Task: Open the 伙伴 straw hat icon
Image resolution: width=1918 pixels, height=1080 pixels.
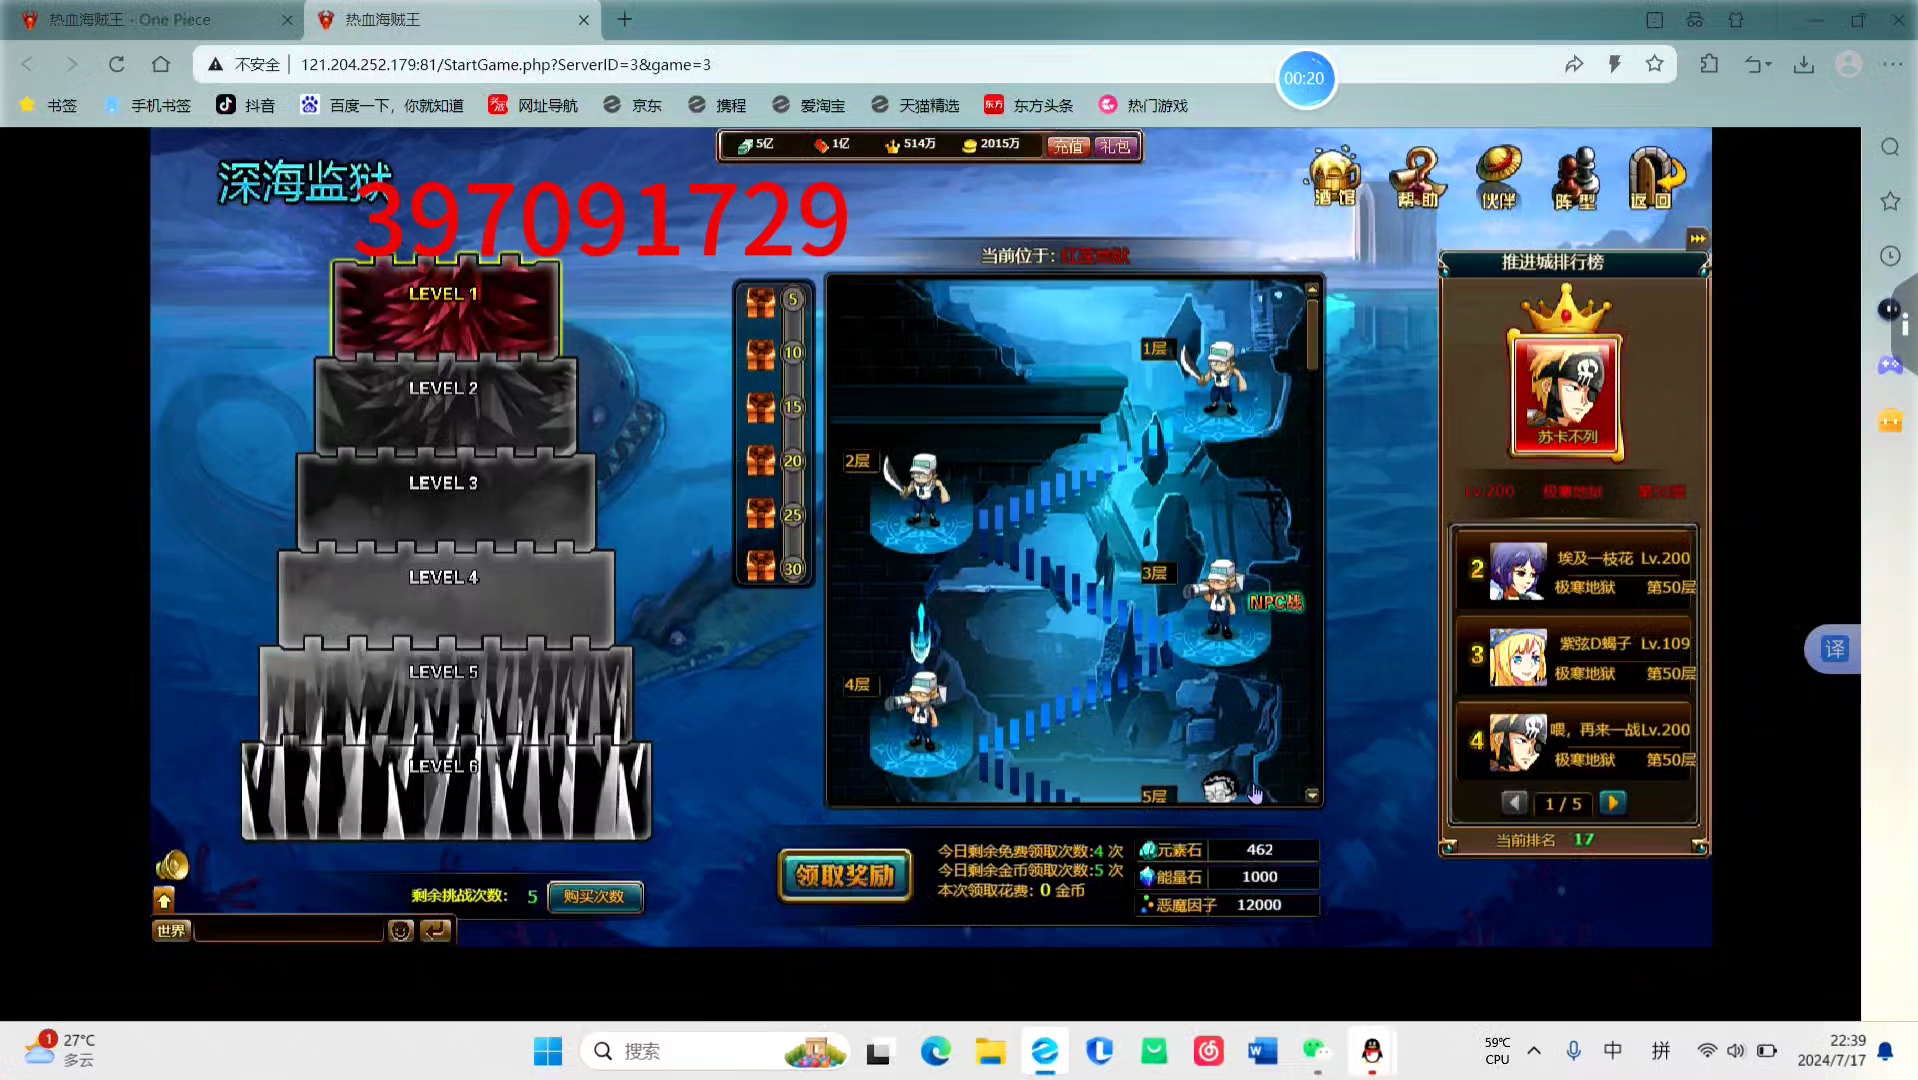Action: click(1498, 177)
